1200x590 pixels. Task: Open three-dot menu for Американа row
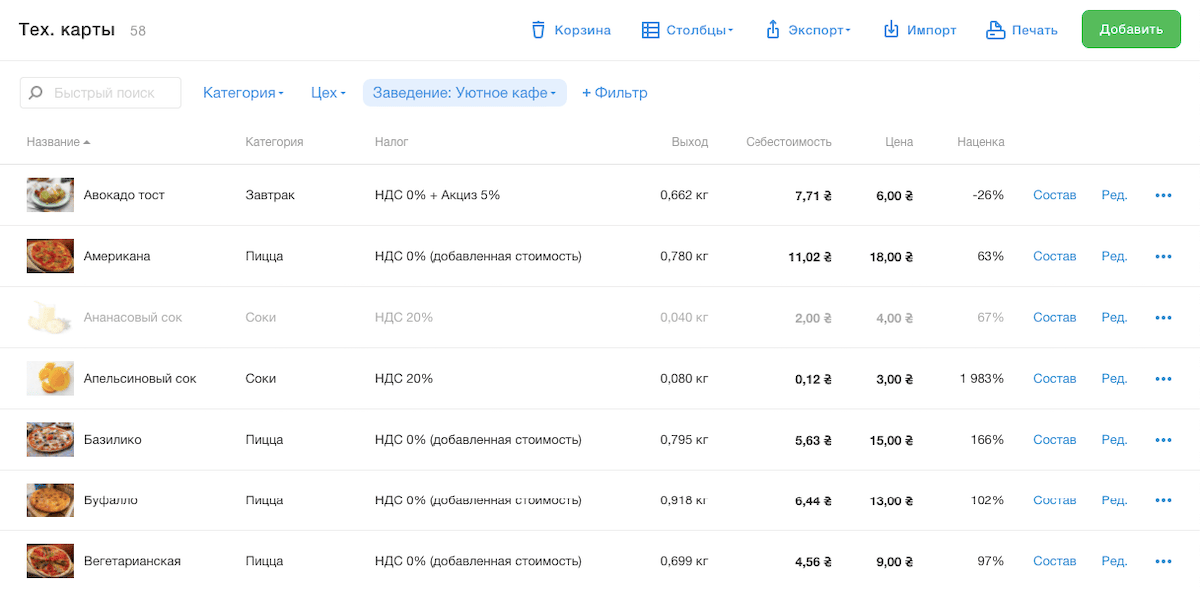(x=1163, y=257)
